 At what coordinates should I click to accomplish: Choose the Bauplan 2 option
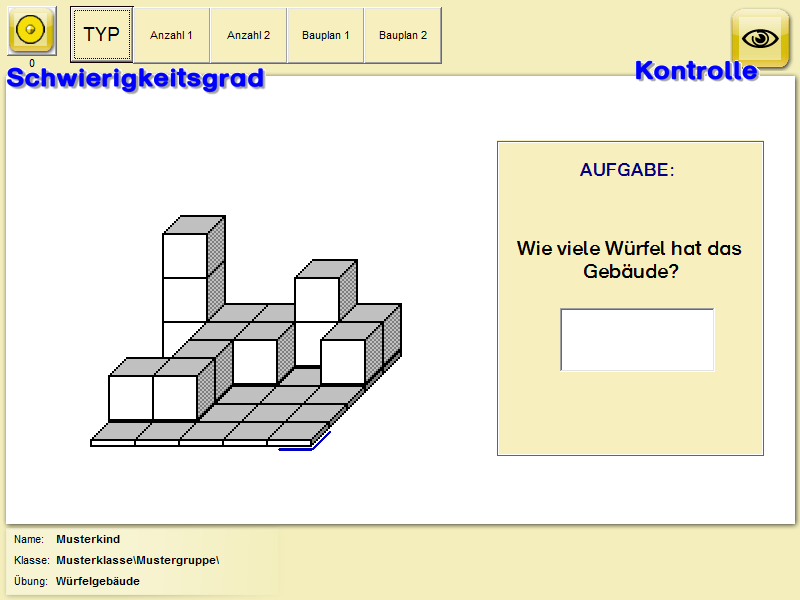pyautogui.click(x=402, y=35)
